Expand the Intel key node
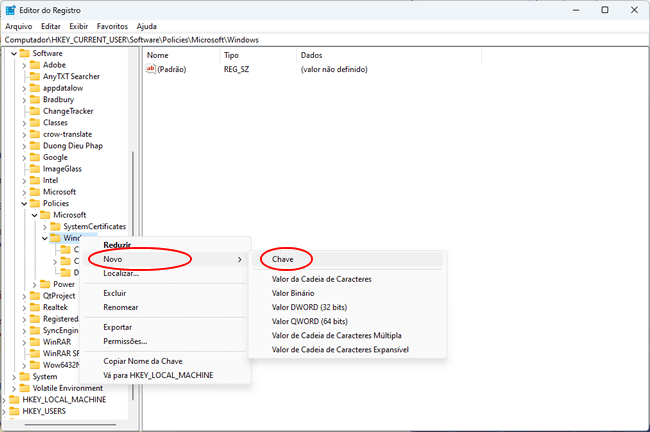Viewport: 650px width, 432px height. [x=24, y=181]
